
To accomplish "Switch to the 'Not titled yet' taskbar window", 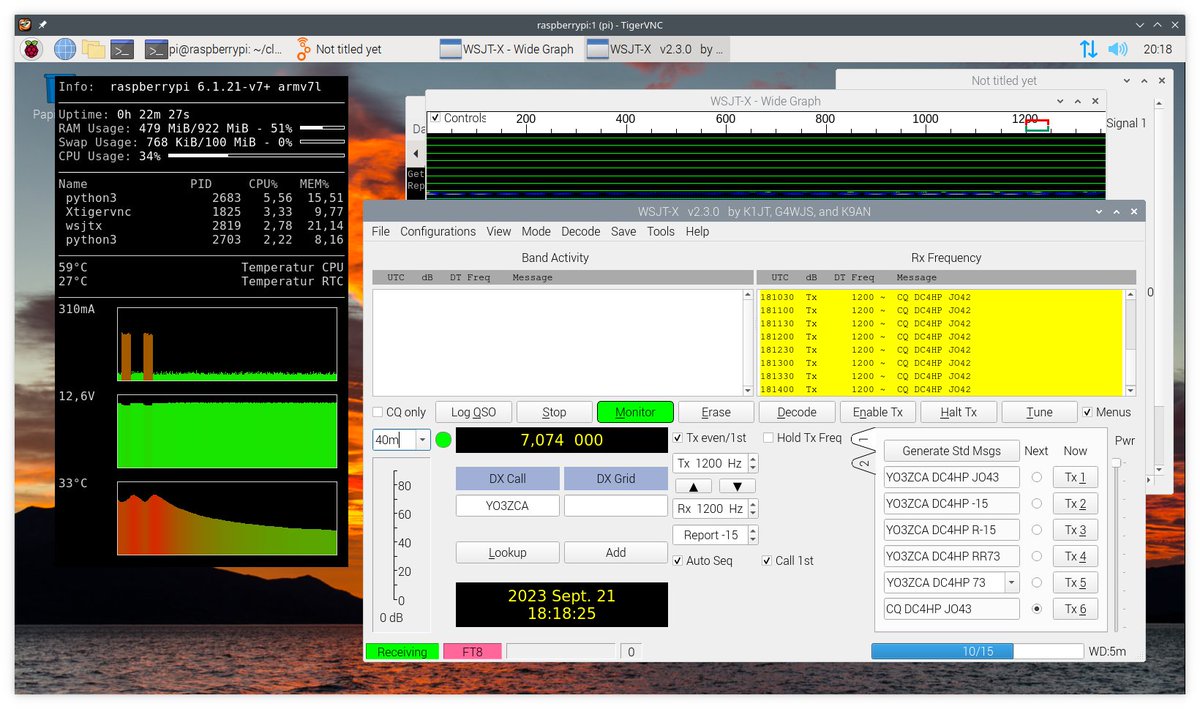I will coord(338,49).
